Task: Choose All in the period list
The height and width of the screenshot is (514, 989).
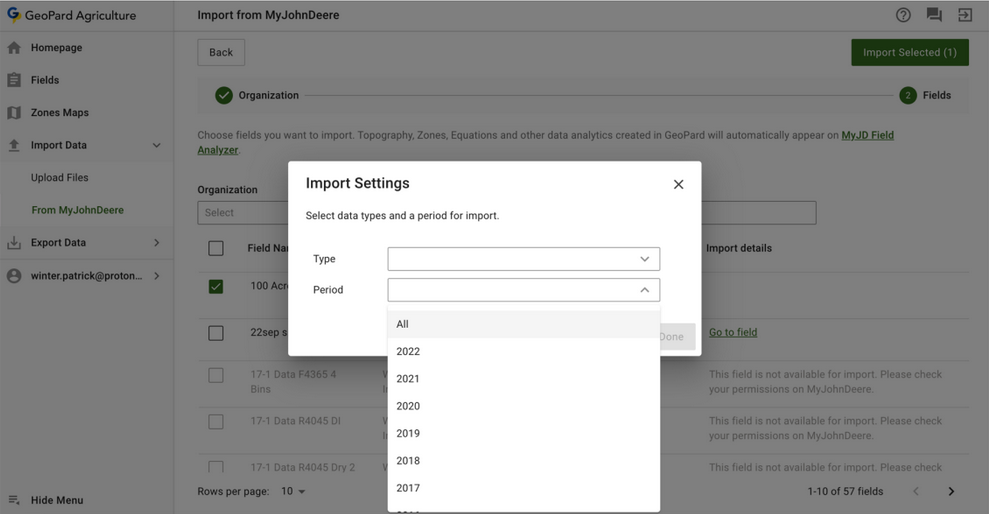Action: [x=402, y=324]
